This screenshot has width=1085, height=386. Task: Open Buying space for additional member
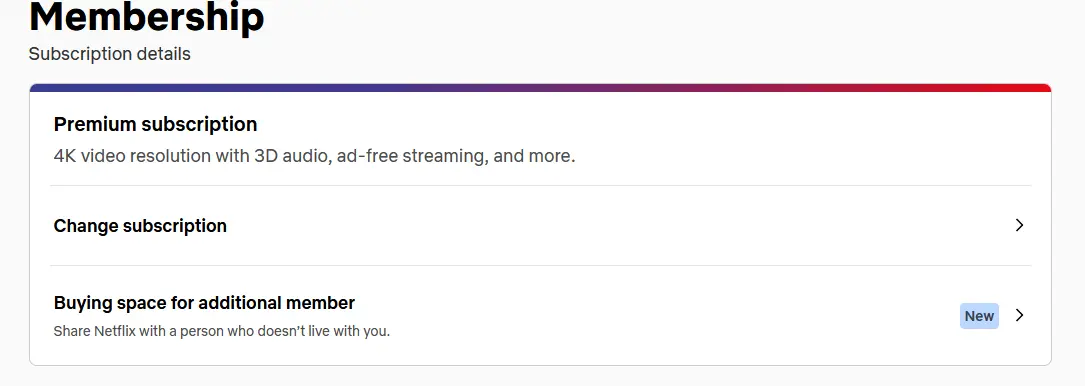(540, 315)
